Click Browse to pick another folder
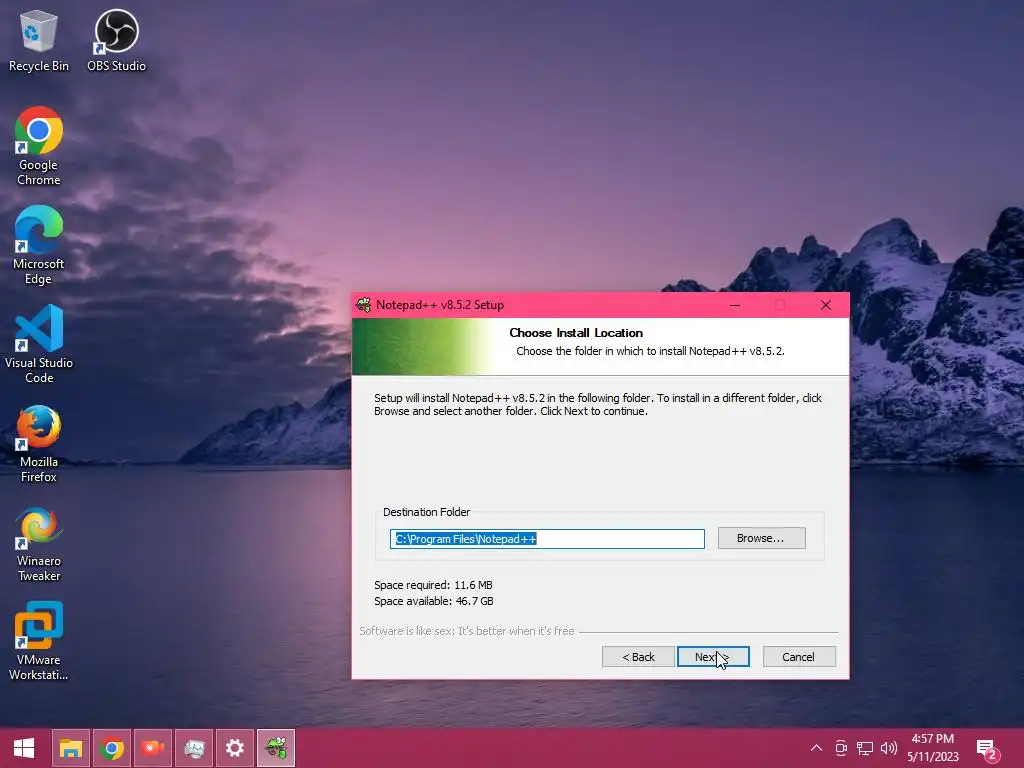The height and width of the screenshot is (768, 1024). coord(761,538)
